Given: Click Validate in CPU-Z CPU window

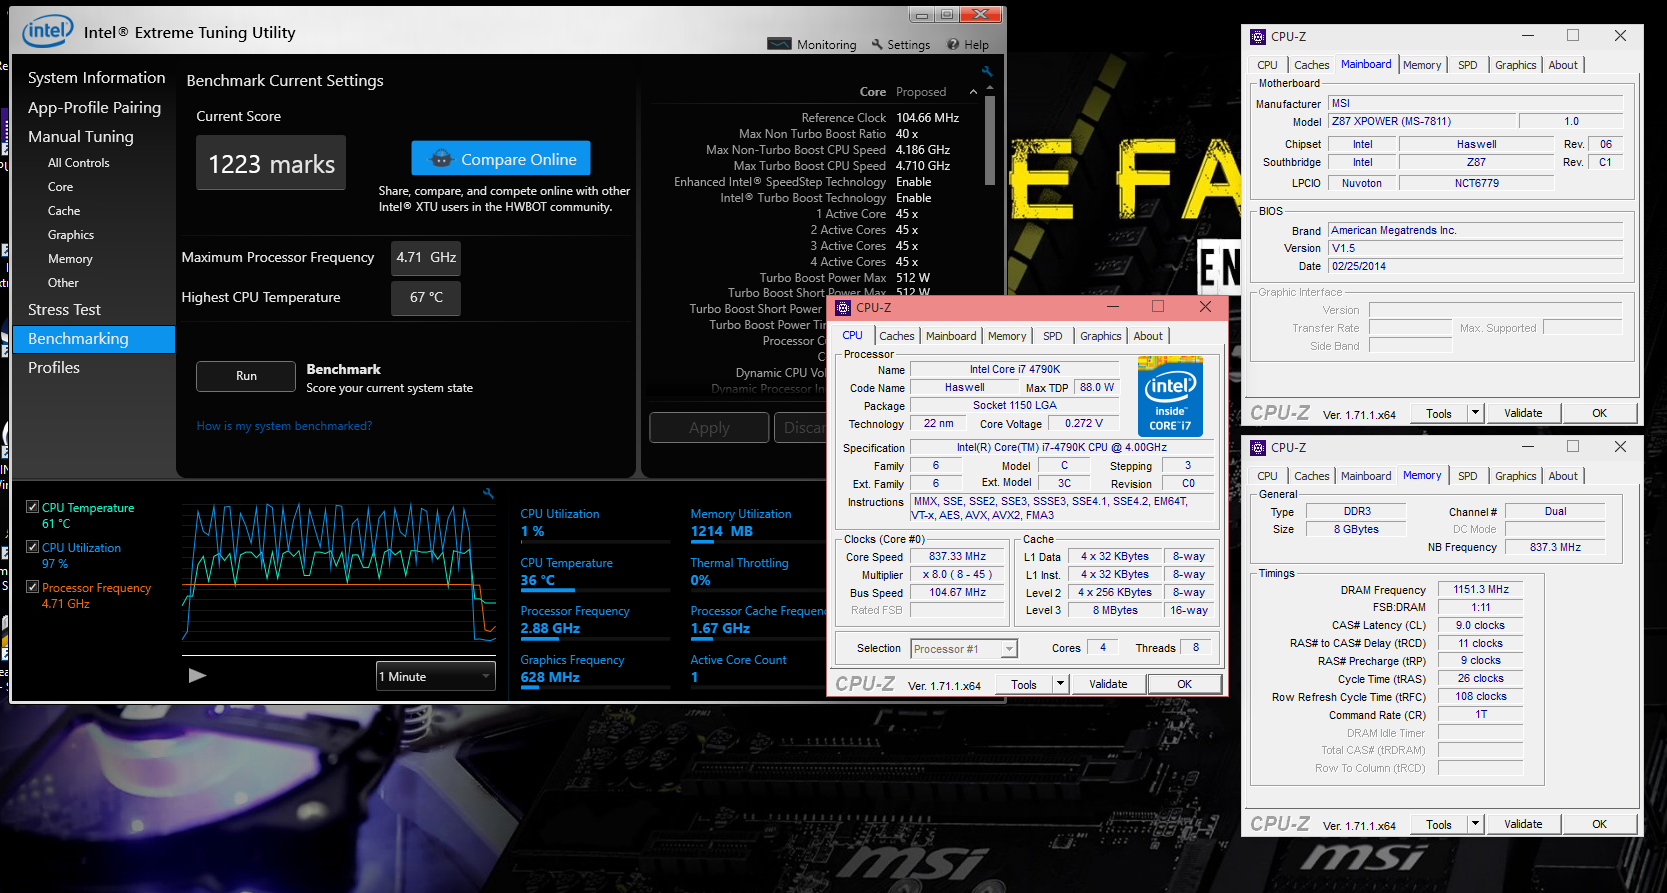Looking at the screenshot, I should coord(1108,684).
